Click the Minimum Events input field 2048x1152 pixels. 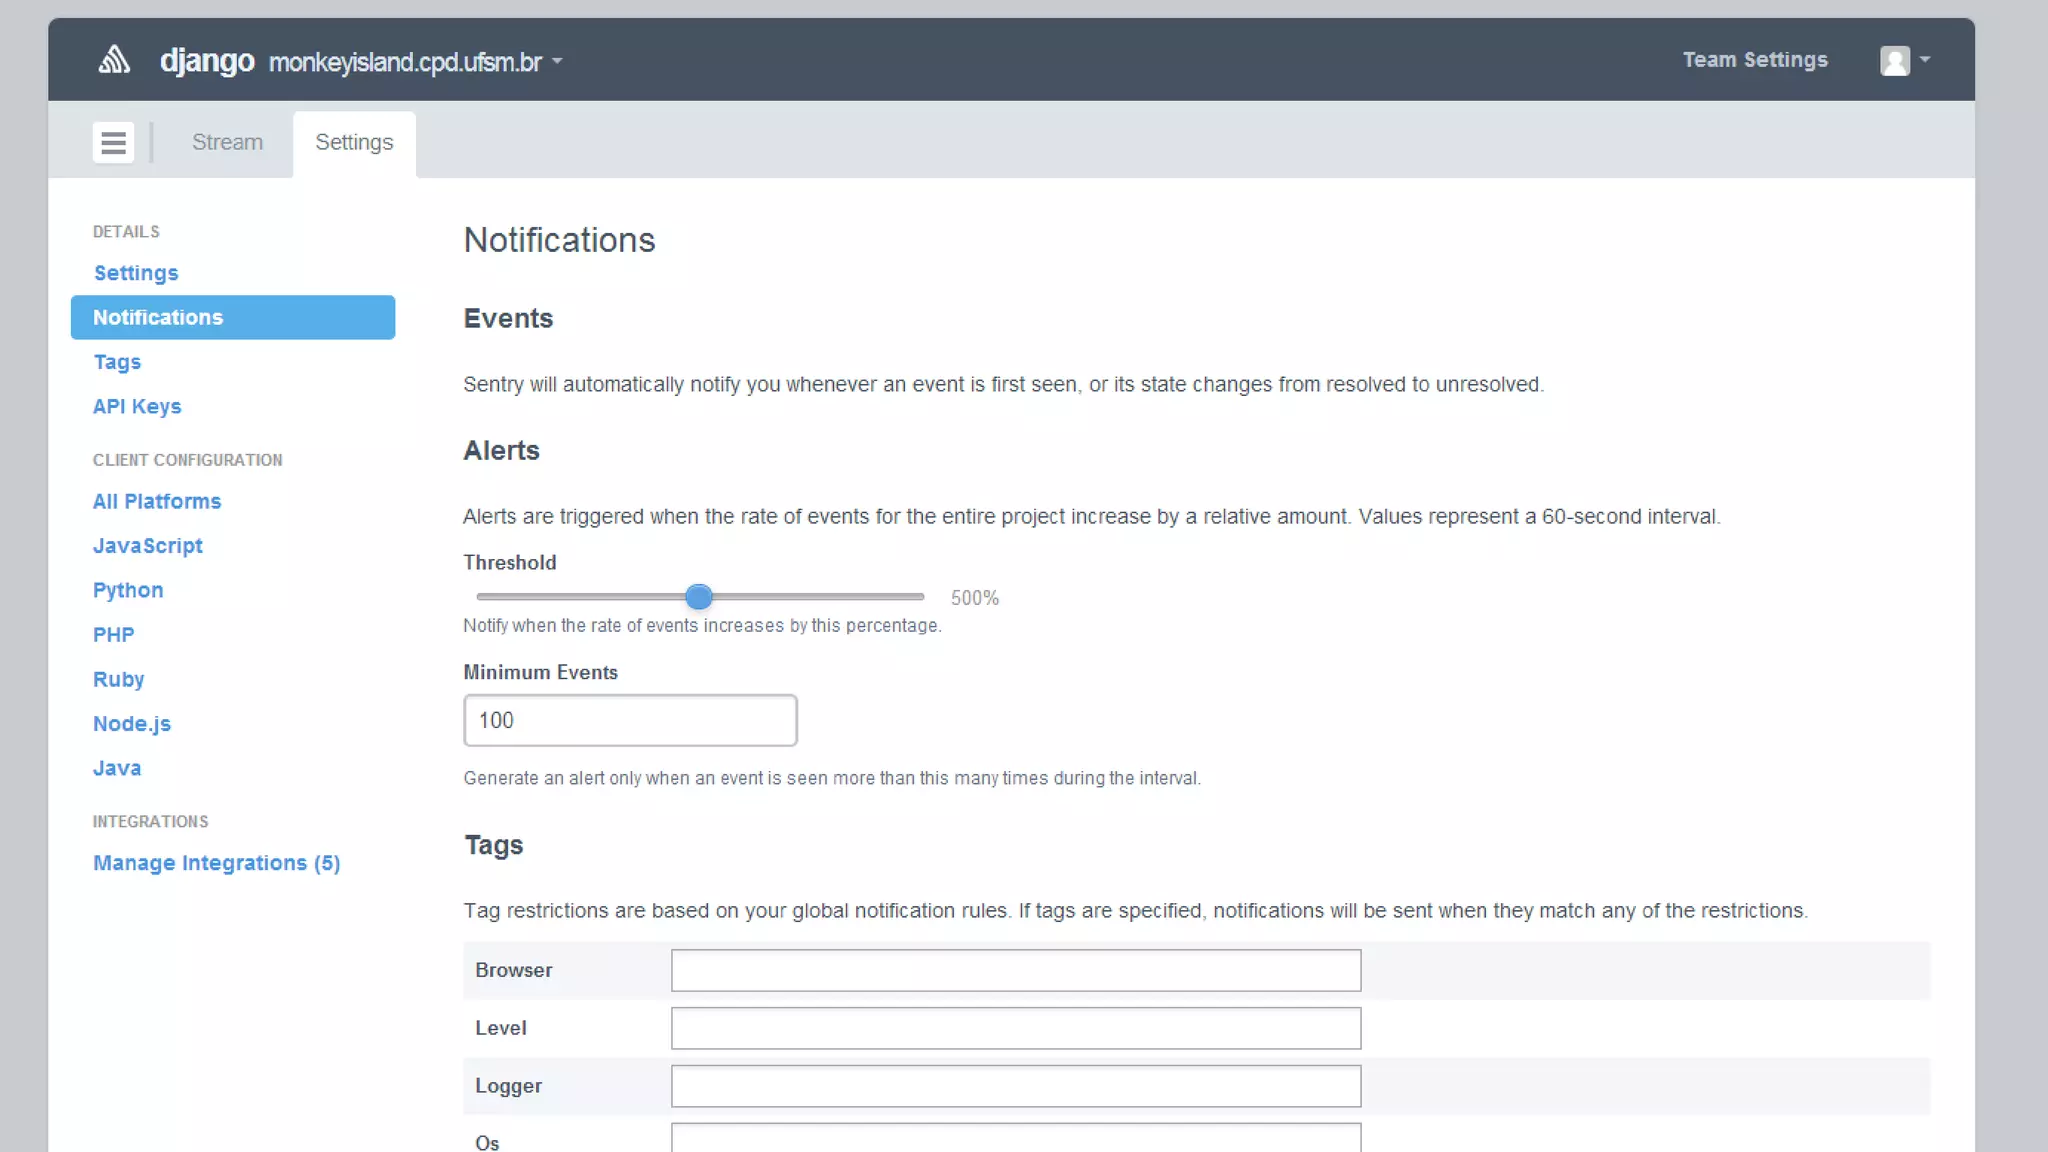[630, 720]
